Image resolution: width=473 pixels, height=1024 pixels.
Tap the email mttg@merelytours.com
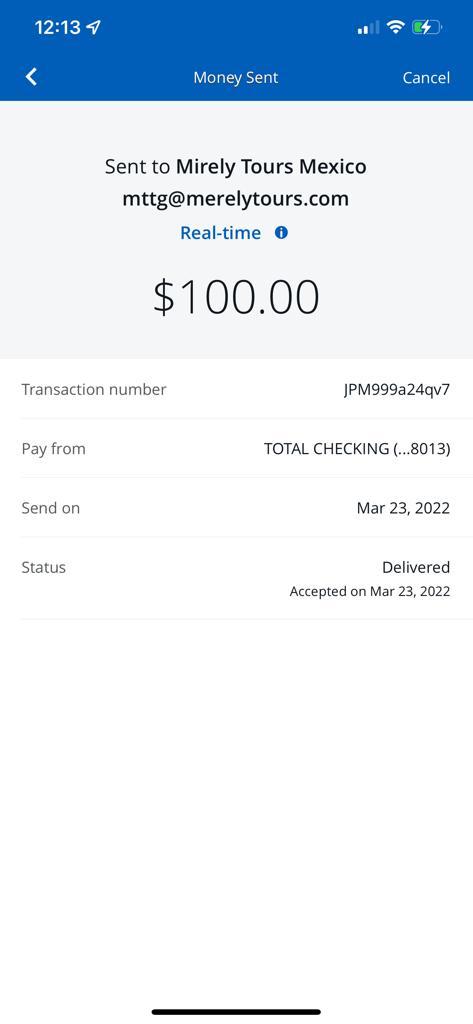[x=236, y=199]
